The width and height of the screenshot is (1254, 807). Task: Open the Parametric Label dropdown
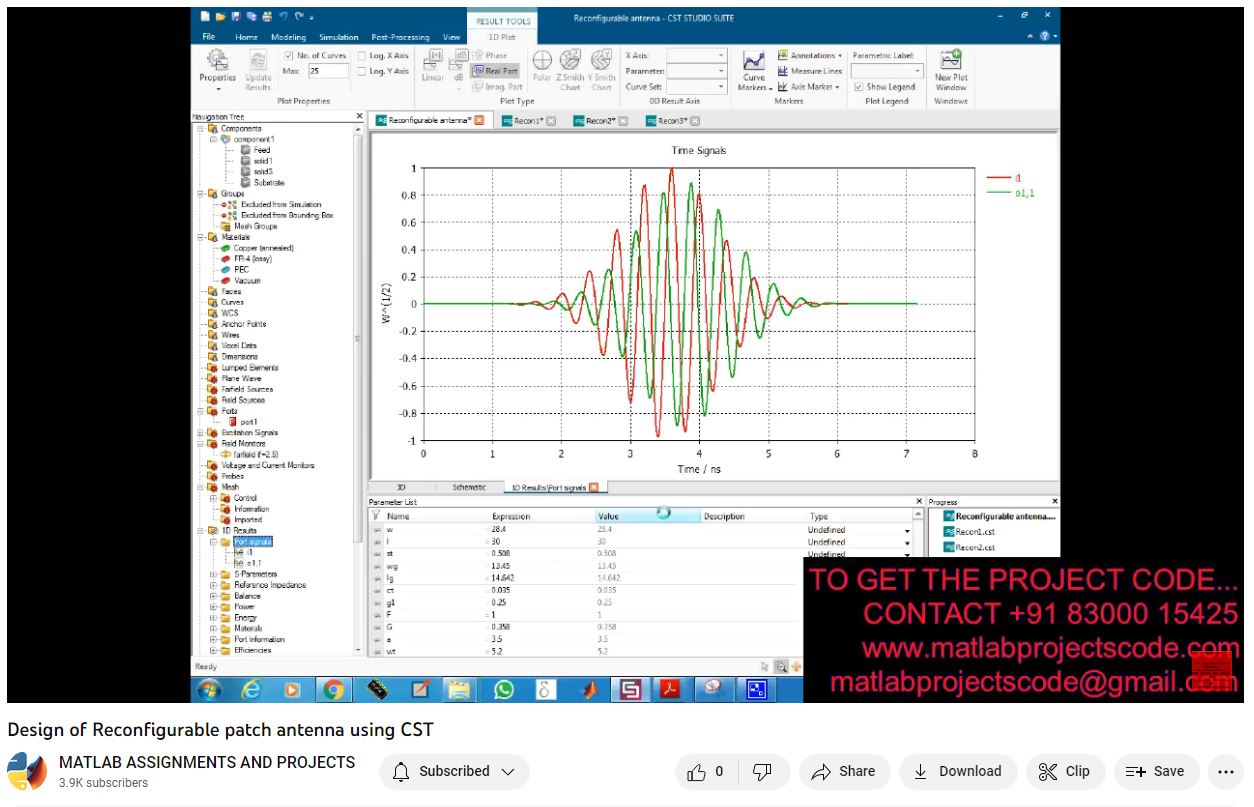(887, 71)
